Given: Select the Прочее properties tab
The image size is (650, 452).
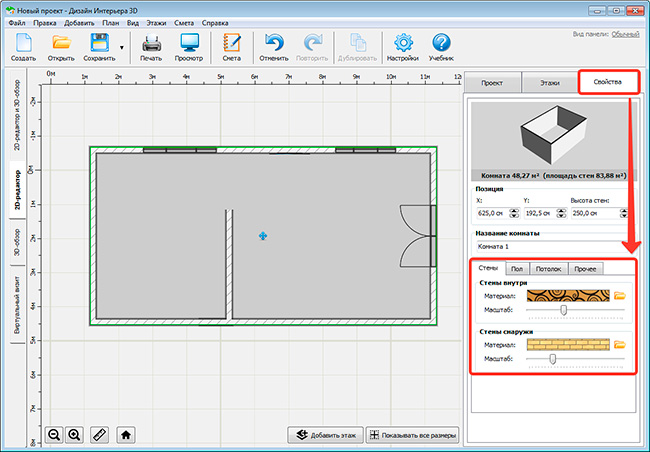Looking at the screenshot, I should pyautogui.click(x=585, y=269).
